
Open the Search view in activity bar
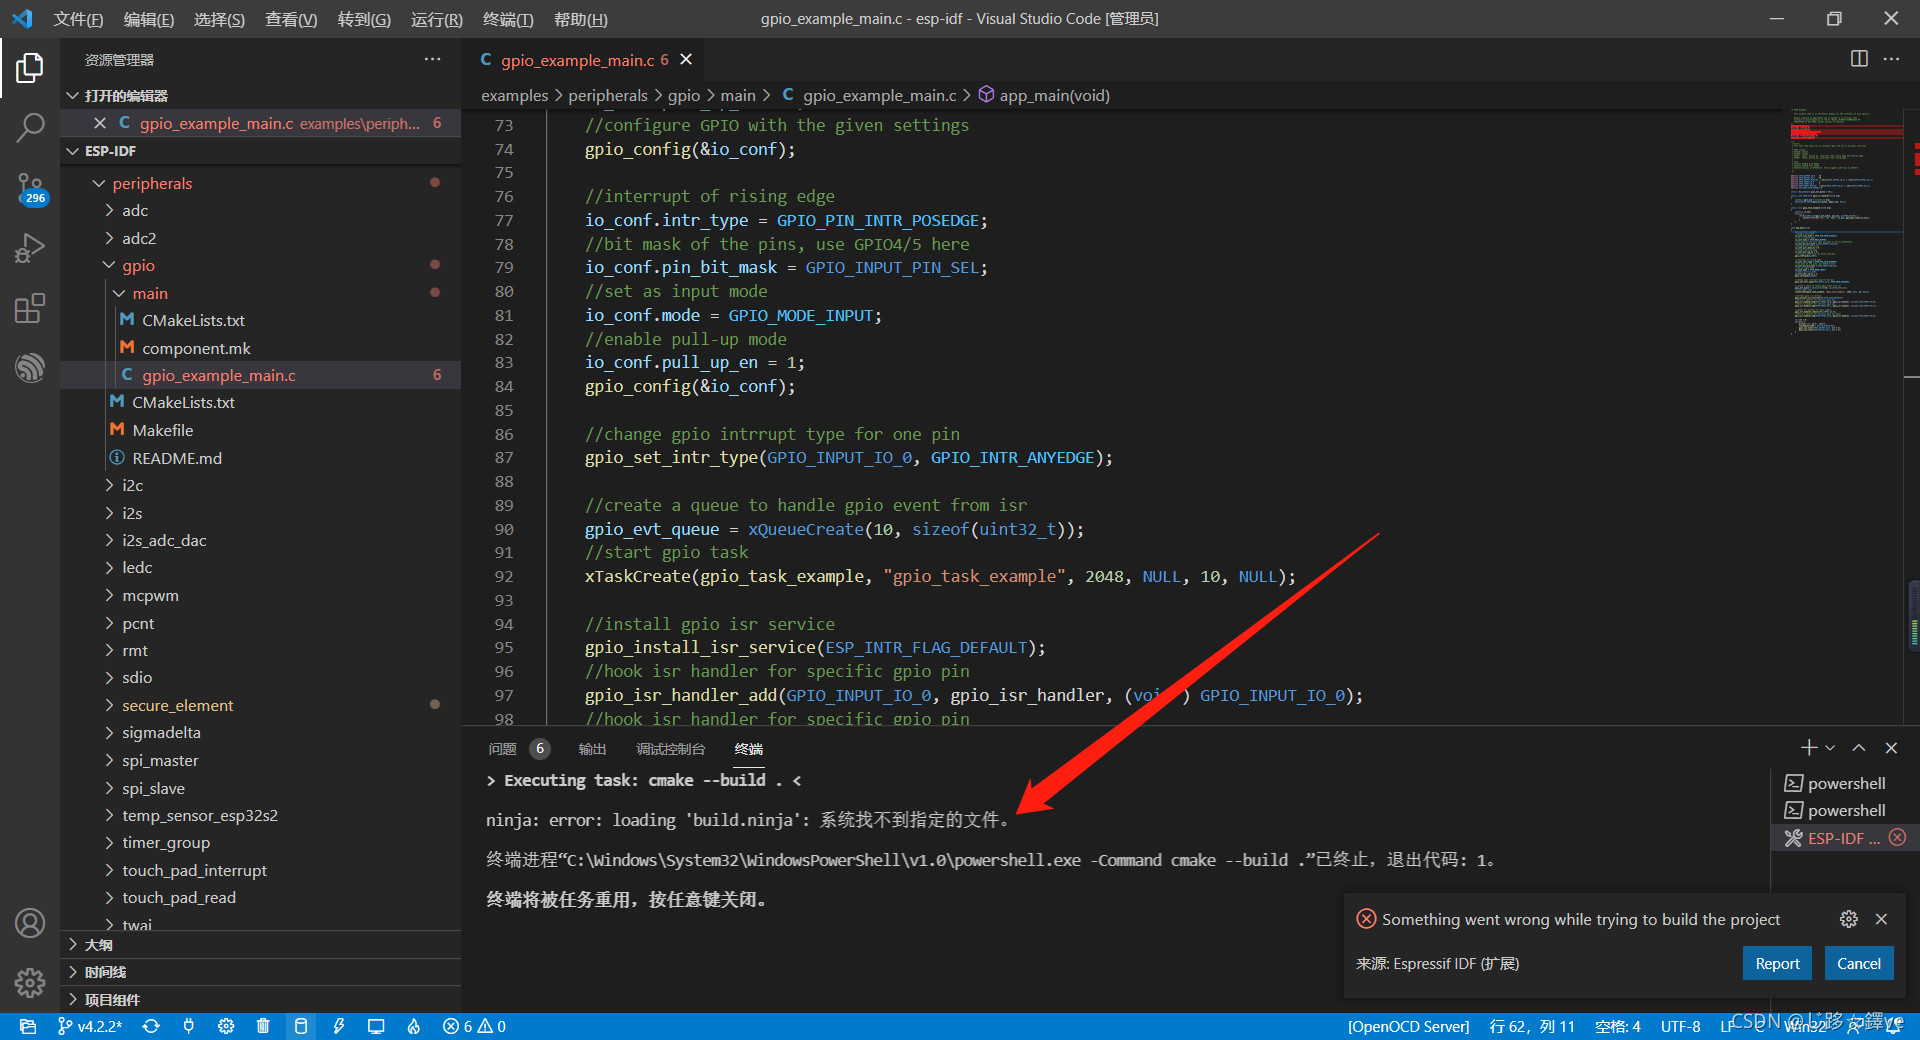(x=30, y=127)
